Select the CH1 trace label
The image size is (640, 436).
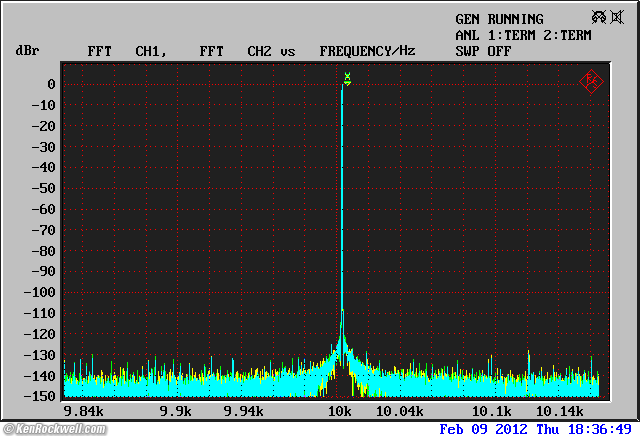[x=150, y=50]
